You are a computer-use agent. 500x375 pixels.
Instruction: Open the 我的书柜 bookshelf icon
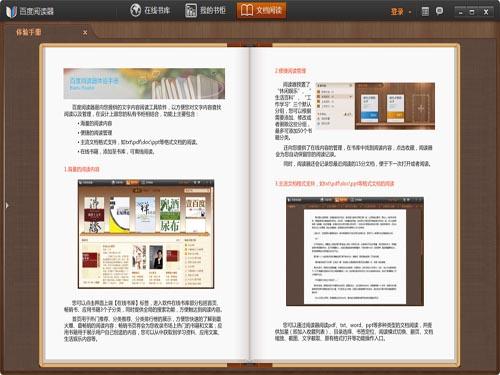pyautogui.click(x=191, y=11)
